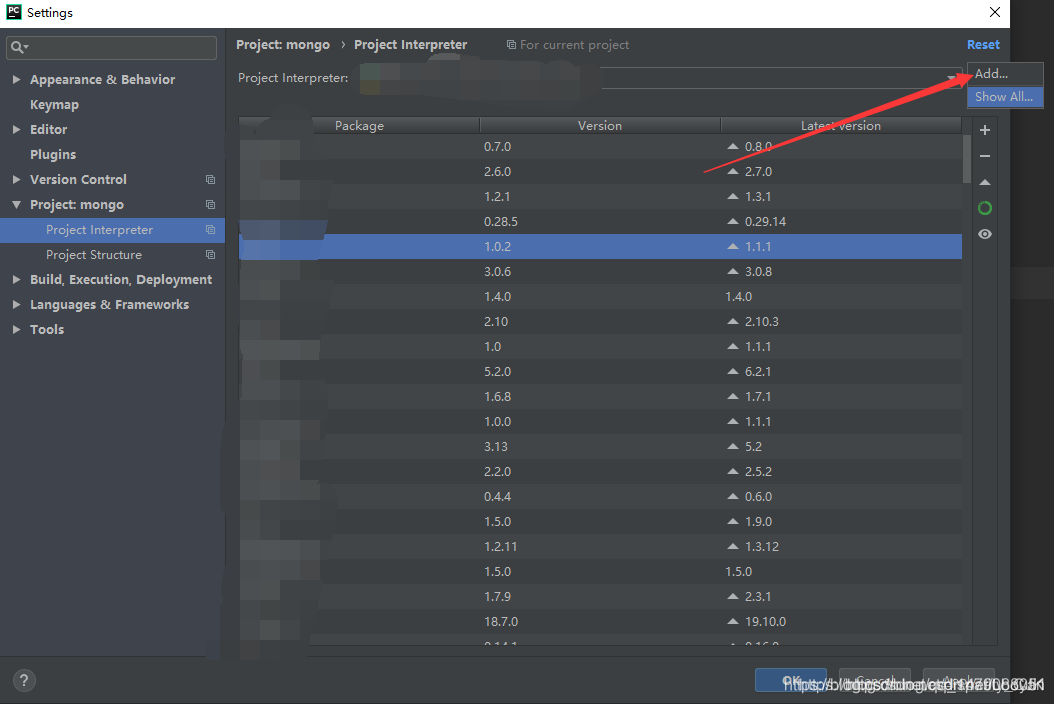Select the row with version 0.4.4
Image resolution: width=1054 pixels, height=704 pixels.
click(x=600, y=496)
